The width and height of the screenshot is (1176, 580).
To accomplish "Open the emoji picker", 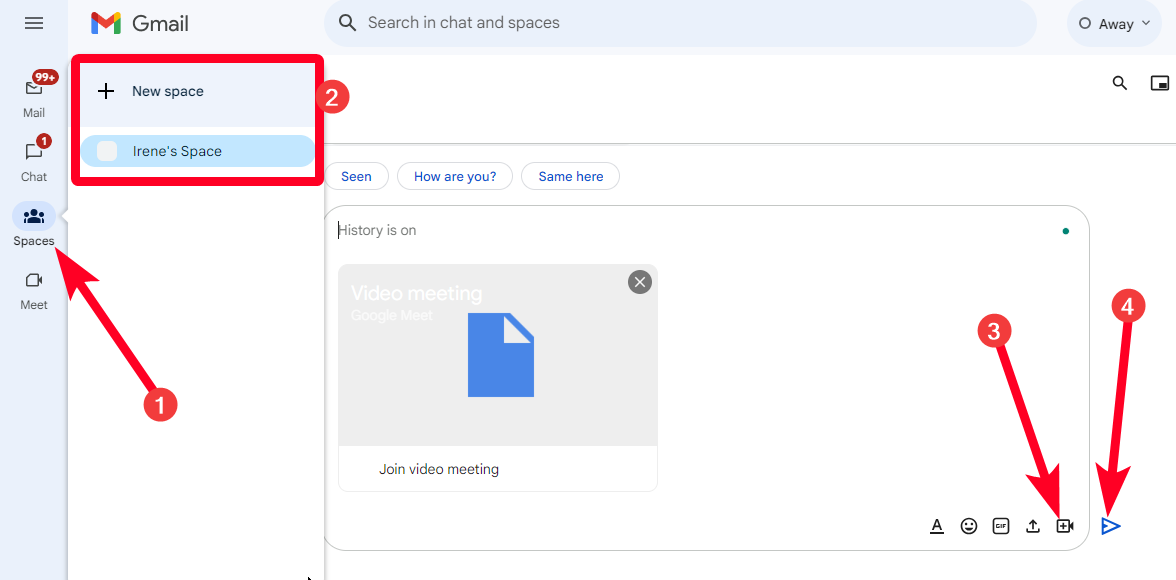I will (x=969, y=526).
